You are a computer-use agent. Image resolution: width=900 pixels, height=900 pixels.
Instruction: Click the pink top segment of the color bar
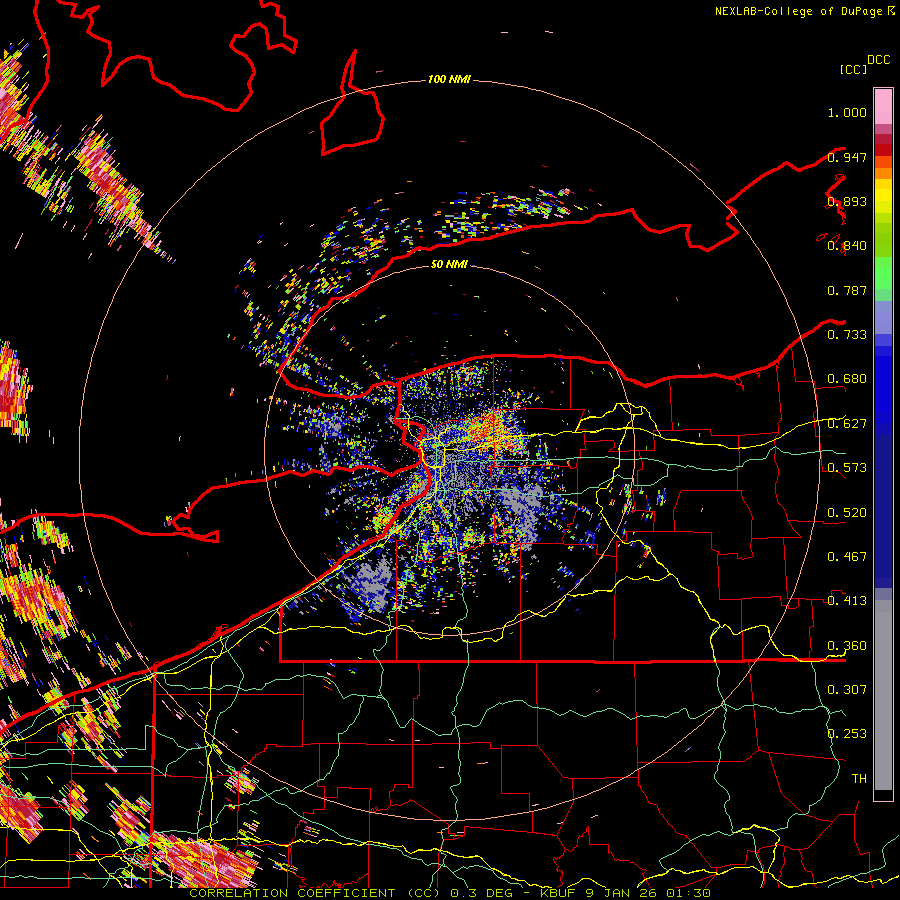883,106
